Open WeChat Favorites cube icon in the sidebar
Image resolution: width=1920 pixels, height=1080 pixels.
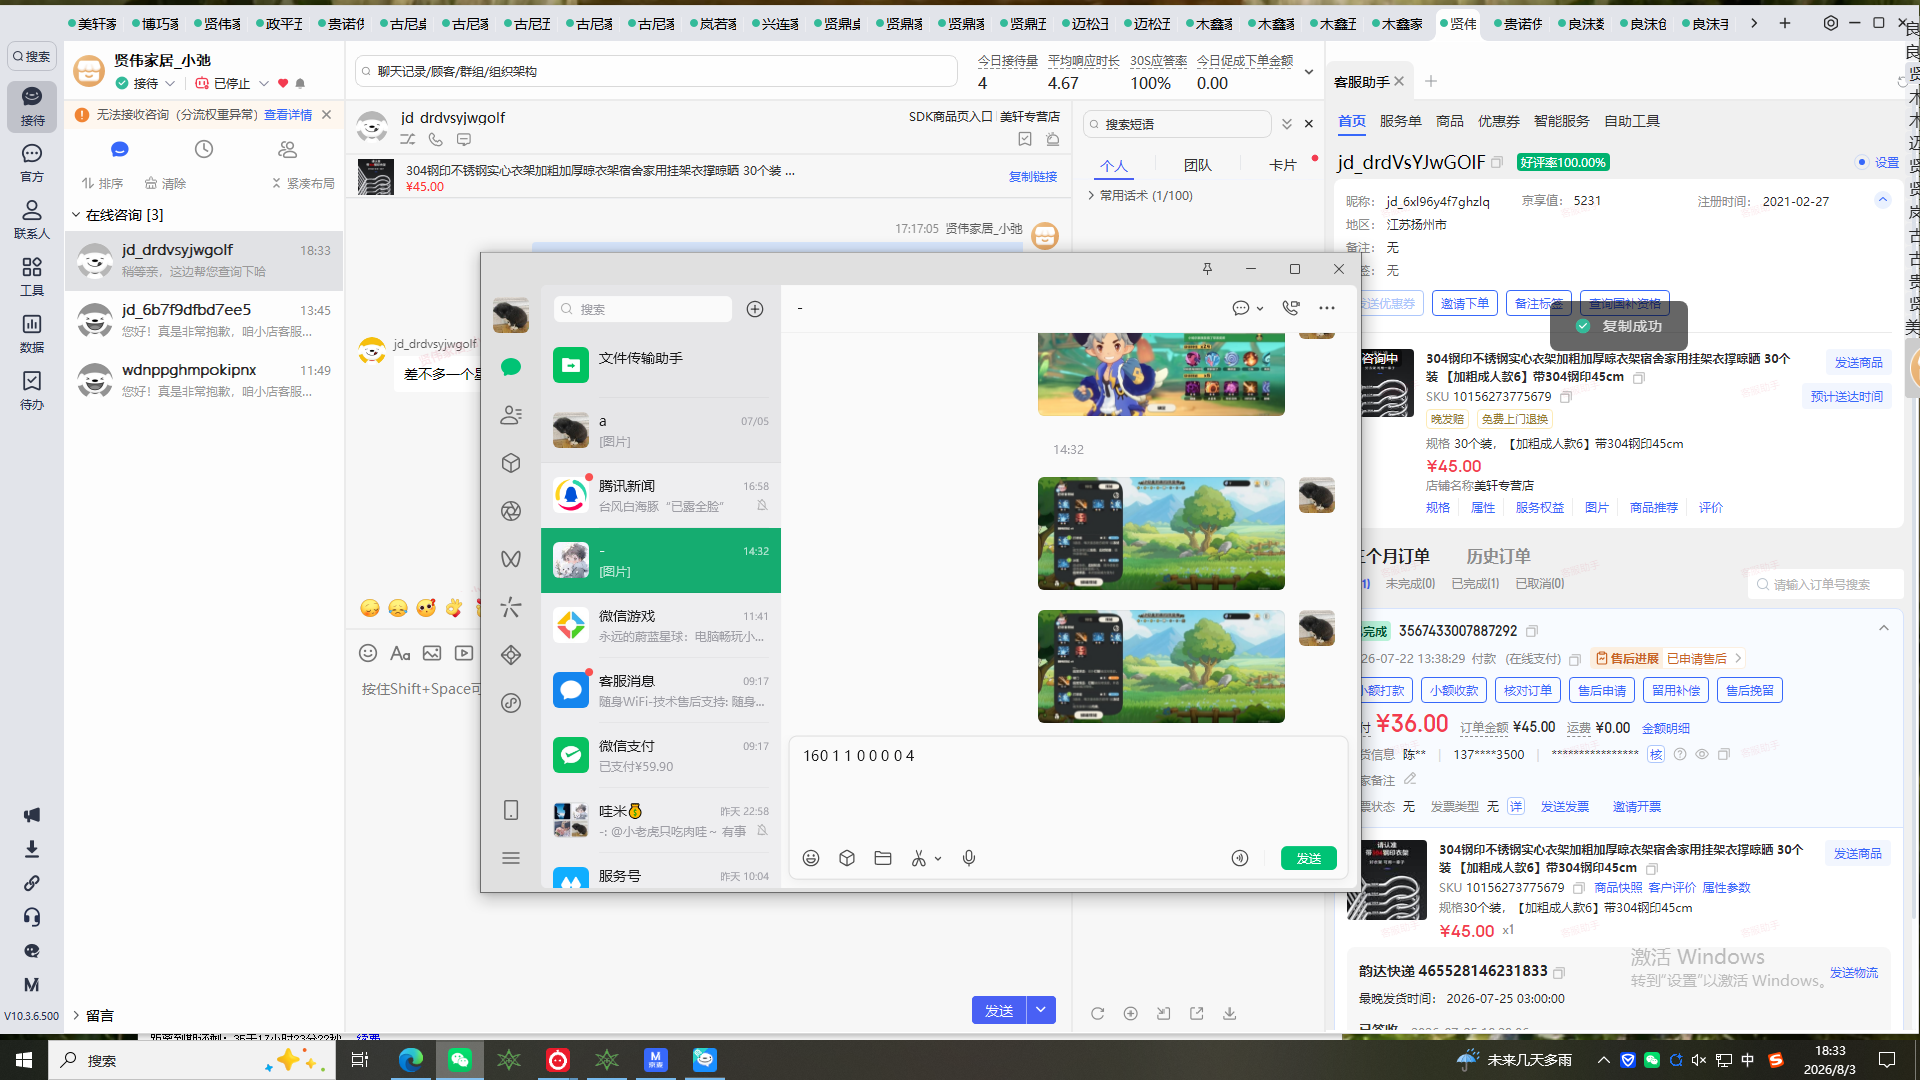point(511,463)
